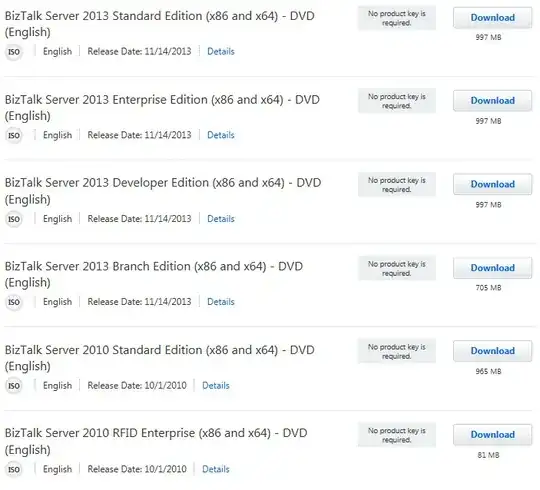Screen dimensions: 540x490
Task: Open Details for BizTalk 2010 Standard Edition
Action: coord(216,386)
